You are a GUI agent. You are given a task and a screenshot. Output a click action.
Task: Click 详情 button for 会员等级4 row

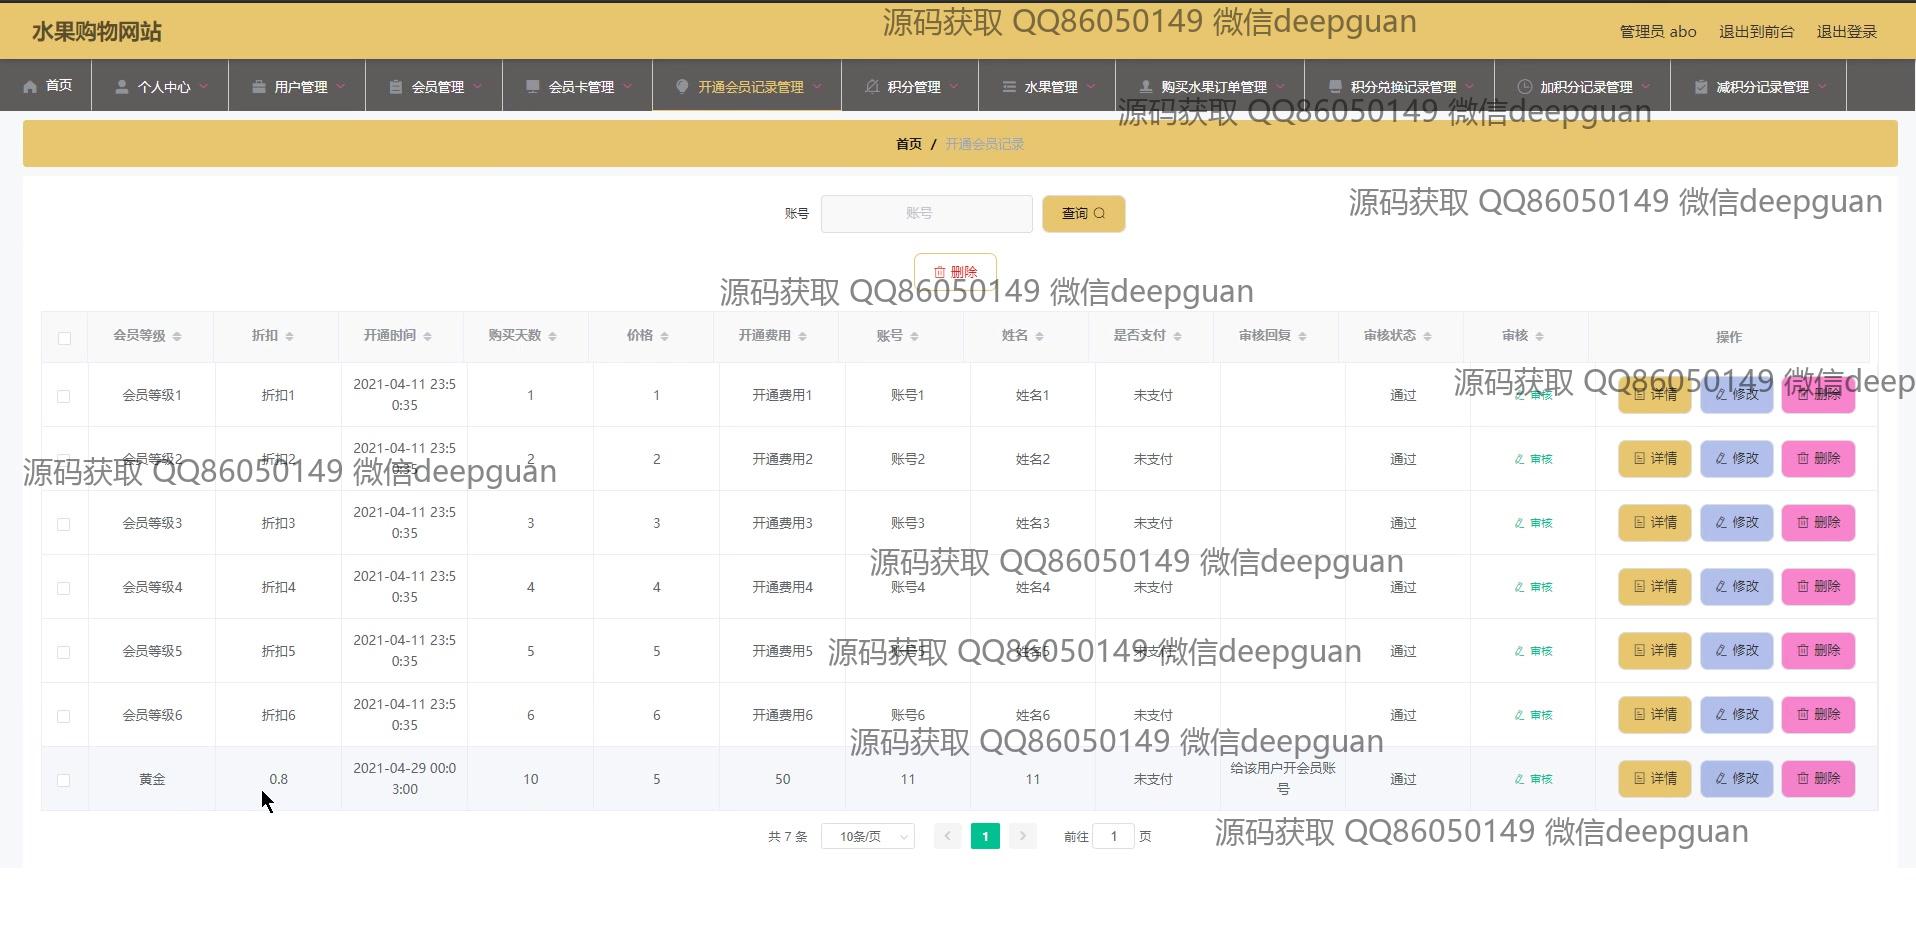click(1654, 587)
